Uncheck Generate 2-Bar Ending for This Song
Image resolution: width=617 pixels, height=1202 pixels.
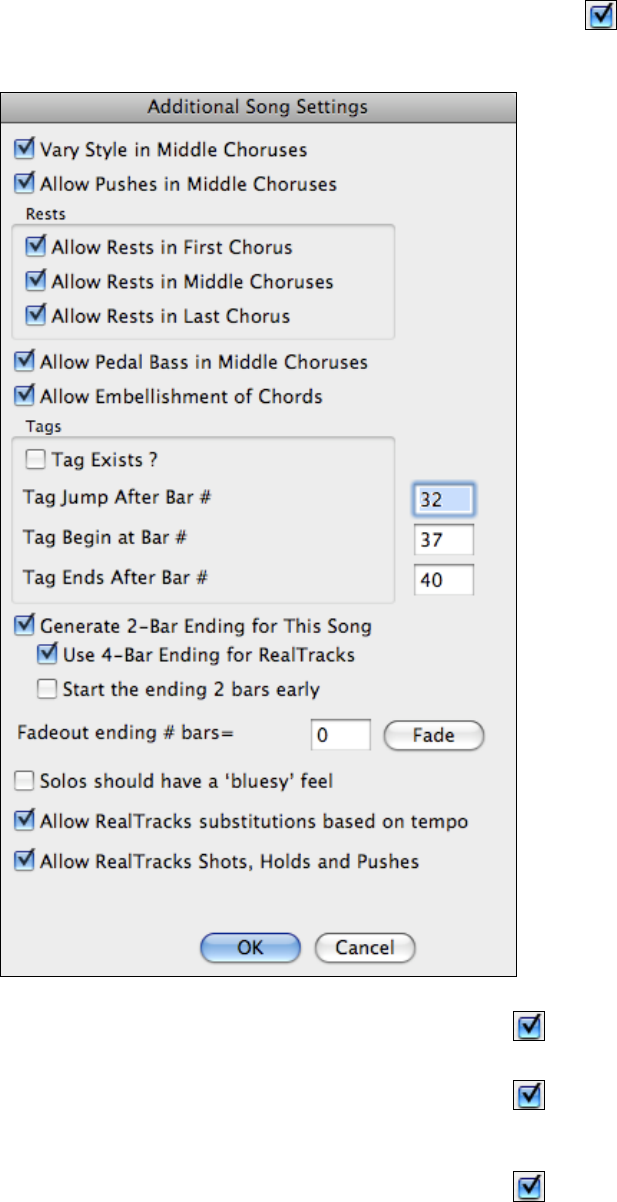[24, 627]
